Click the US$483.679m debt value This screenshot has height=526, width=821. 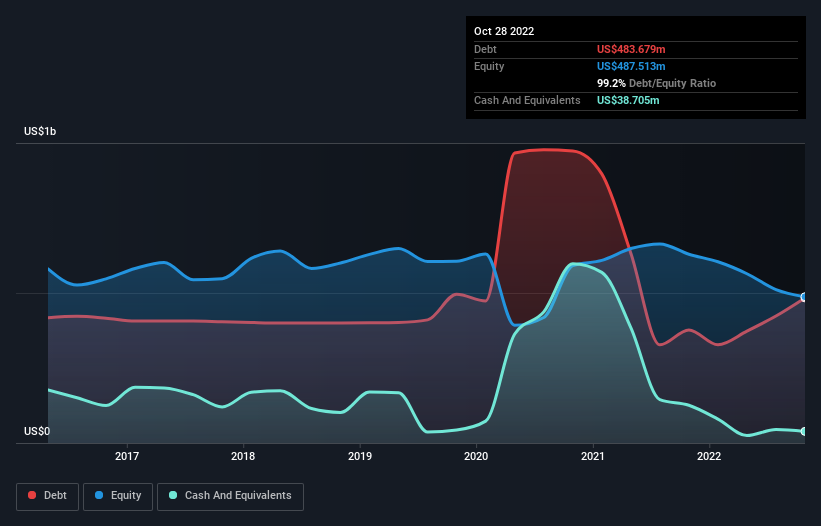click(631, 49)
